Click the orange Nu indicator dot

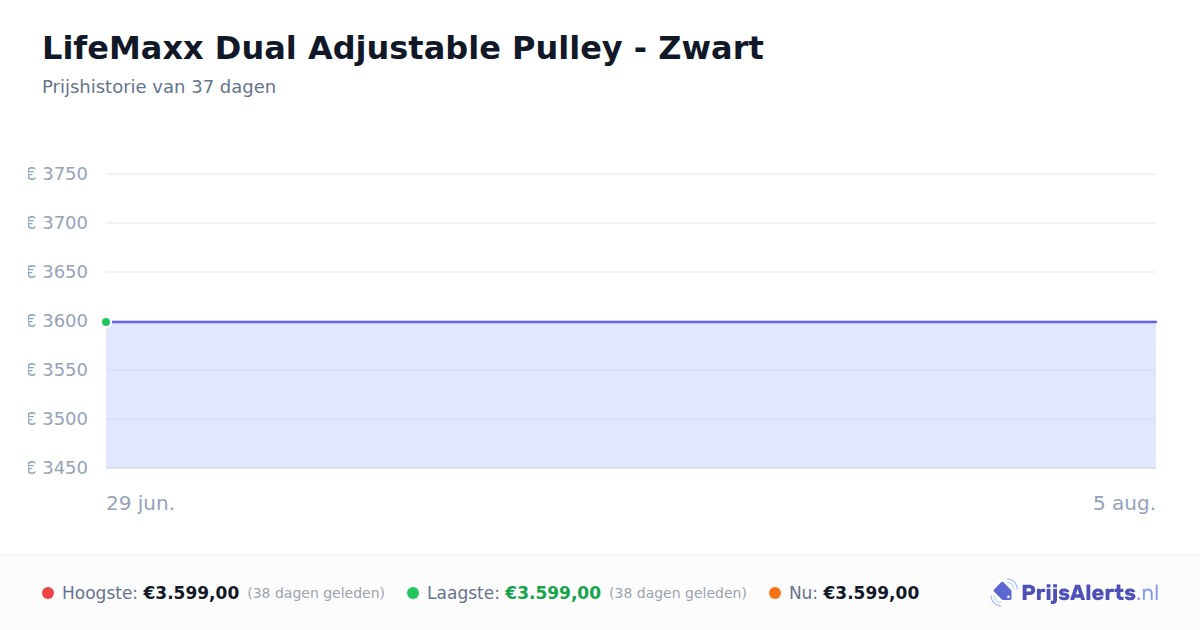(775, 593)
